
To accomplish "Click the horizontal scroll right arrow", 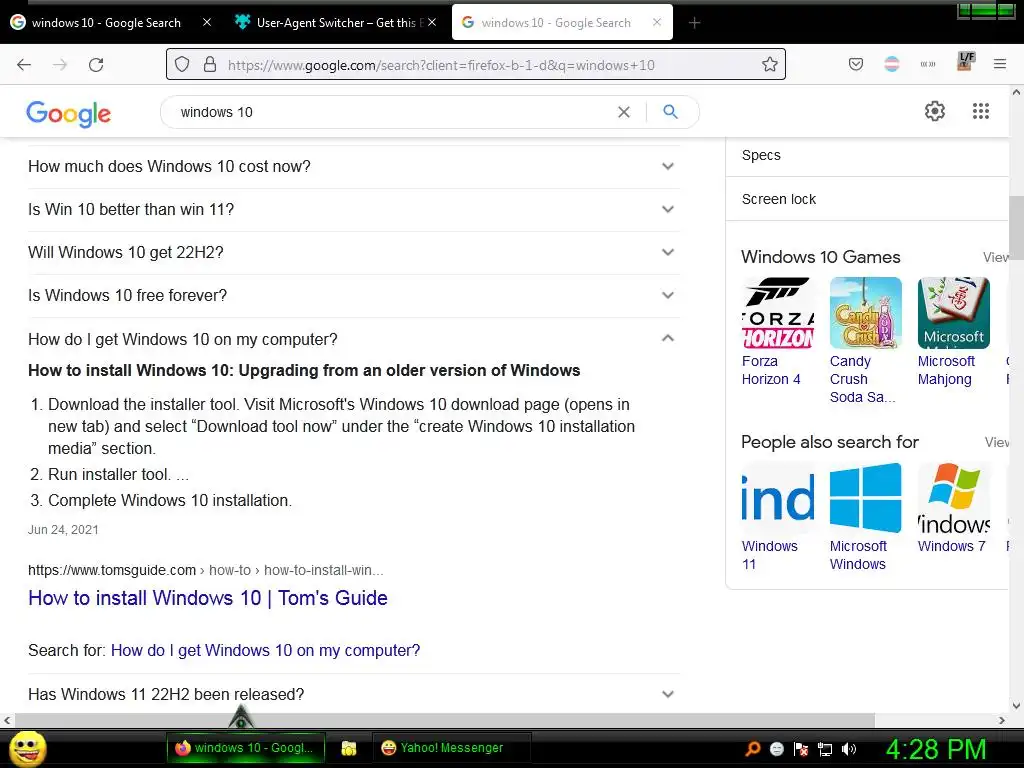I will (1002, 720).
